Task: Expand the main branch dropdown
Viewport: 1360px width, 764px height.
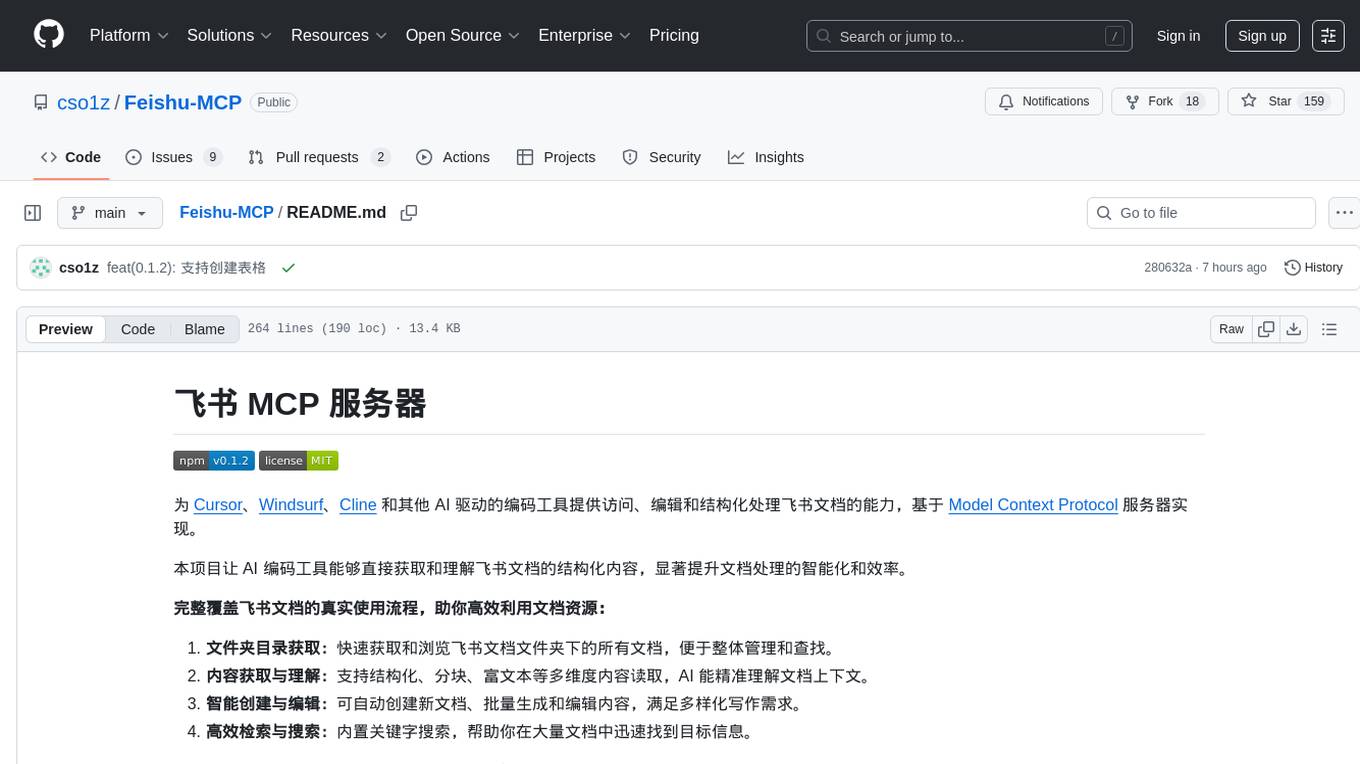Action: coord(109,213)
